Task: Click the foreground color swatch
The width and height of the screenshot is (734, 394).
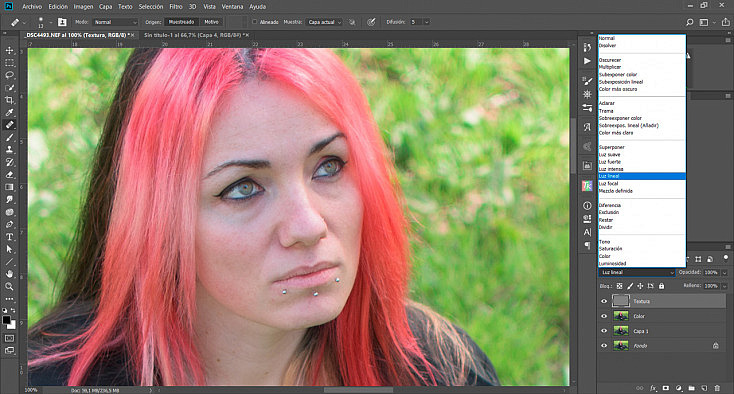Action: pyautogui.click(x=6, y=320)
